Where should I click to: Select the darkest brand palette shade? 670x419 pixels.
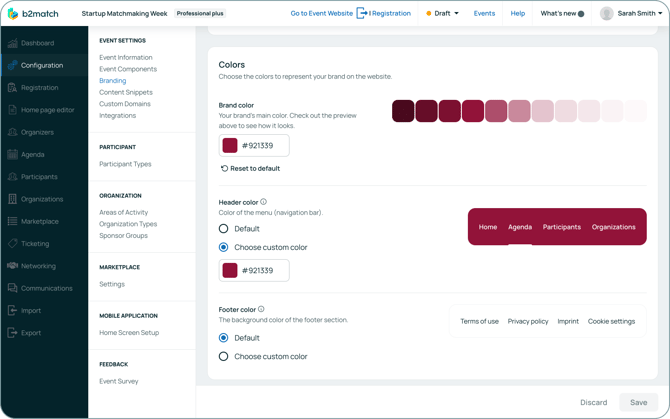[403, 111]
